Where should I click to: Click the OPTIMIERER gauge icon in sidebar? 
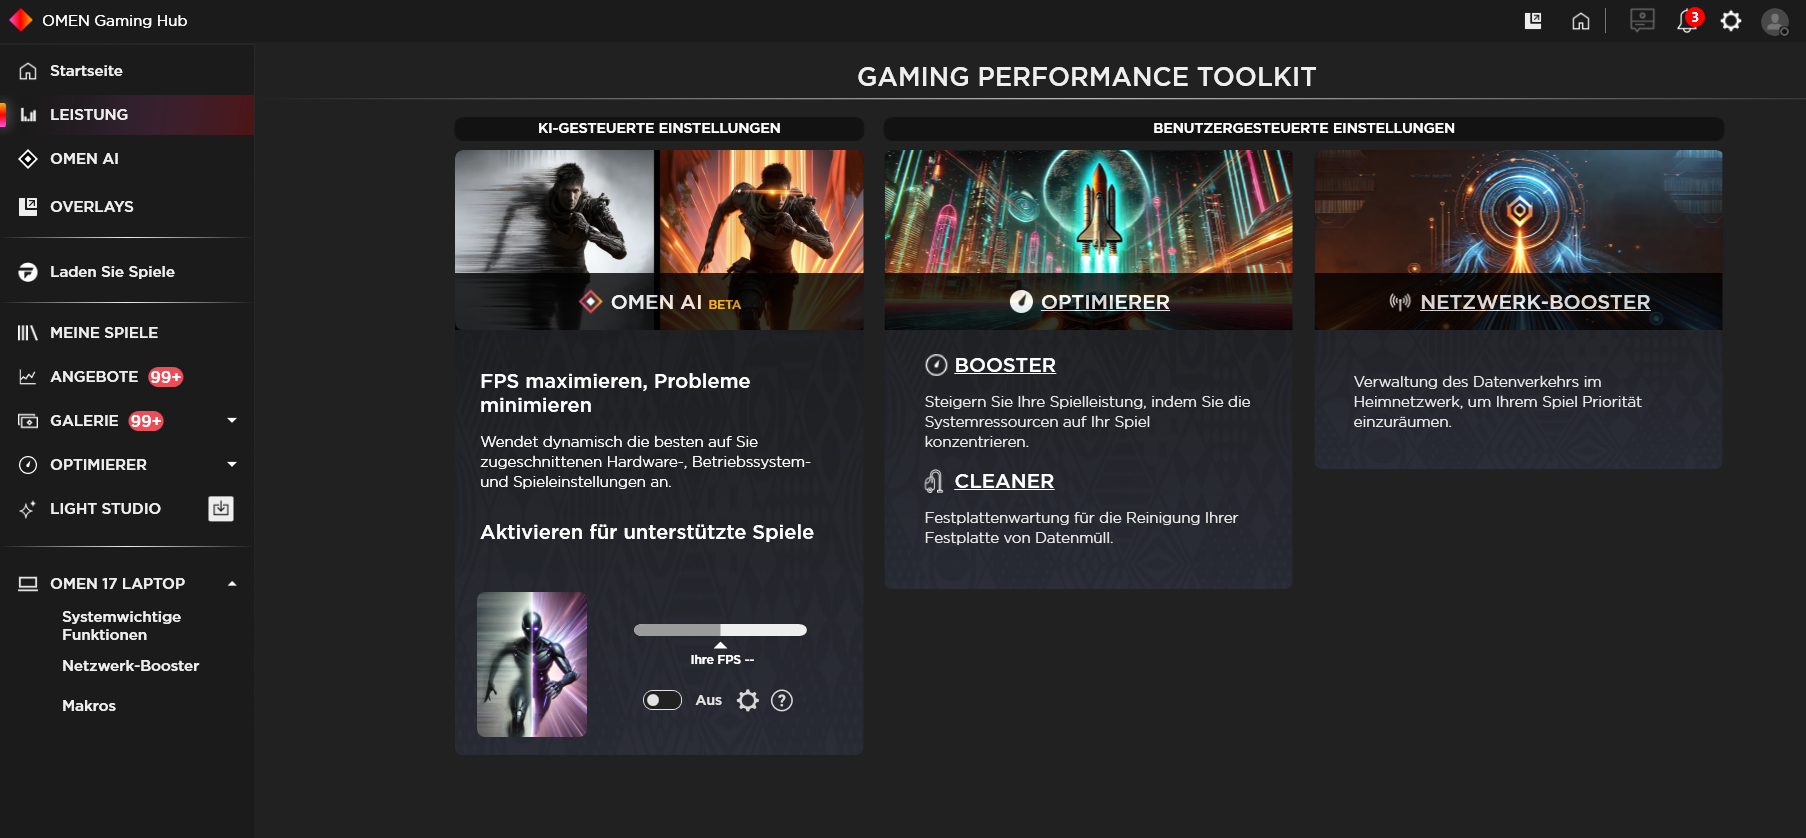point(28,465)
